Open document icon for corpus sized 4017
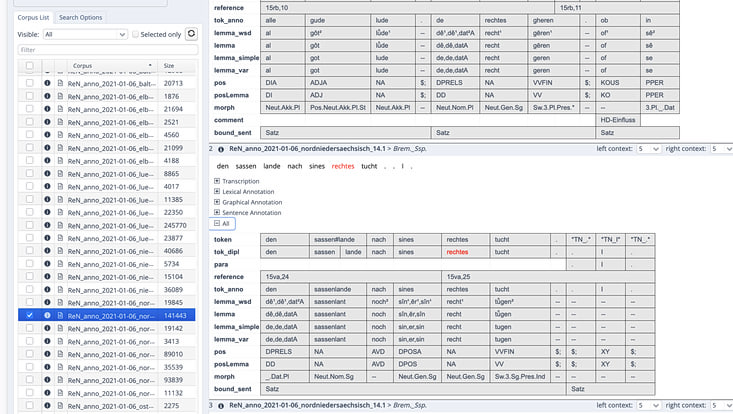The height and width of the screenshot is (414, 733). point(60,186)
